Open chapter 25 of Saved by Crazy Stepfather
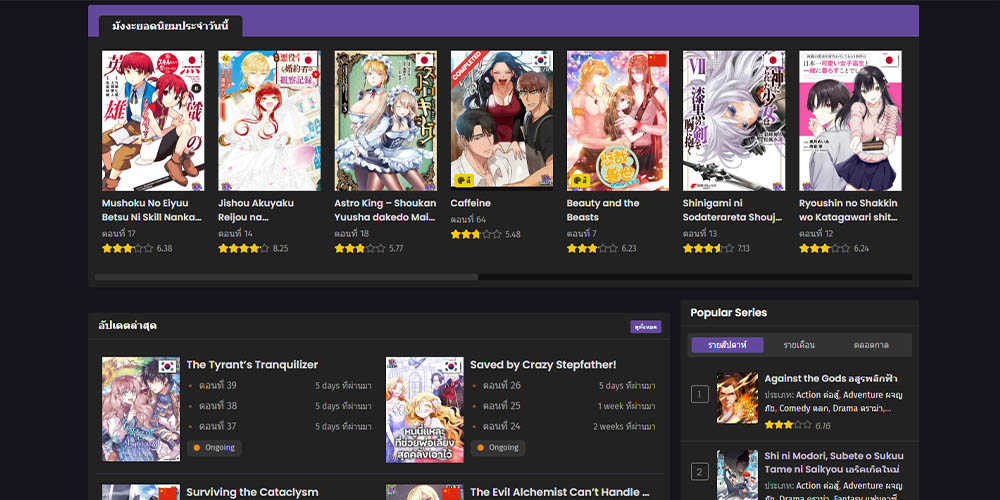 point(501,406)
